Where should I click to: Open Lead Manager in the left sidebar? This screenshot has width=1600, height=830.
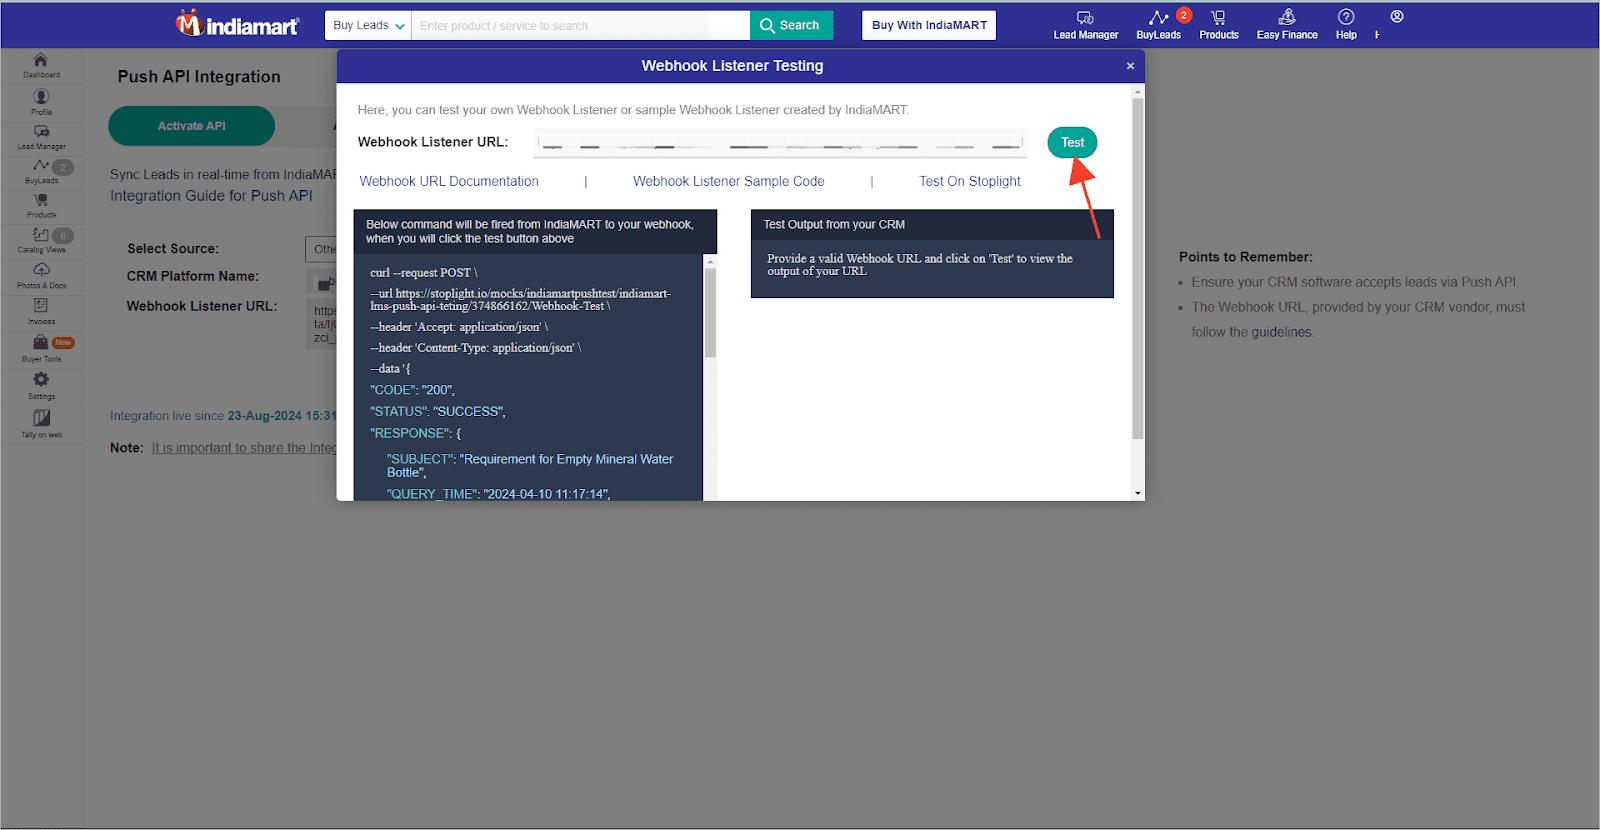click(41, 137)
